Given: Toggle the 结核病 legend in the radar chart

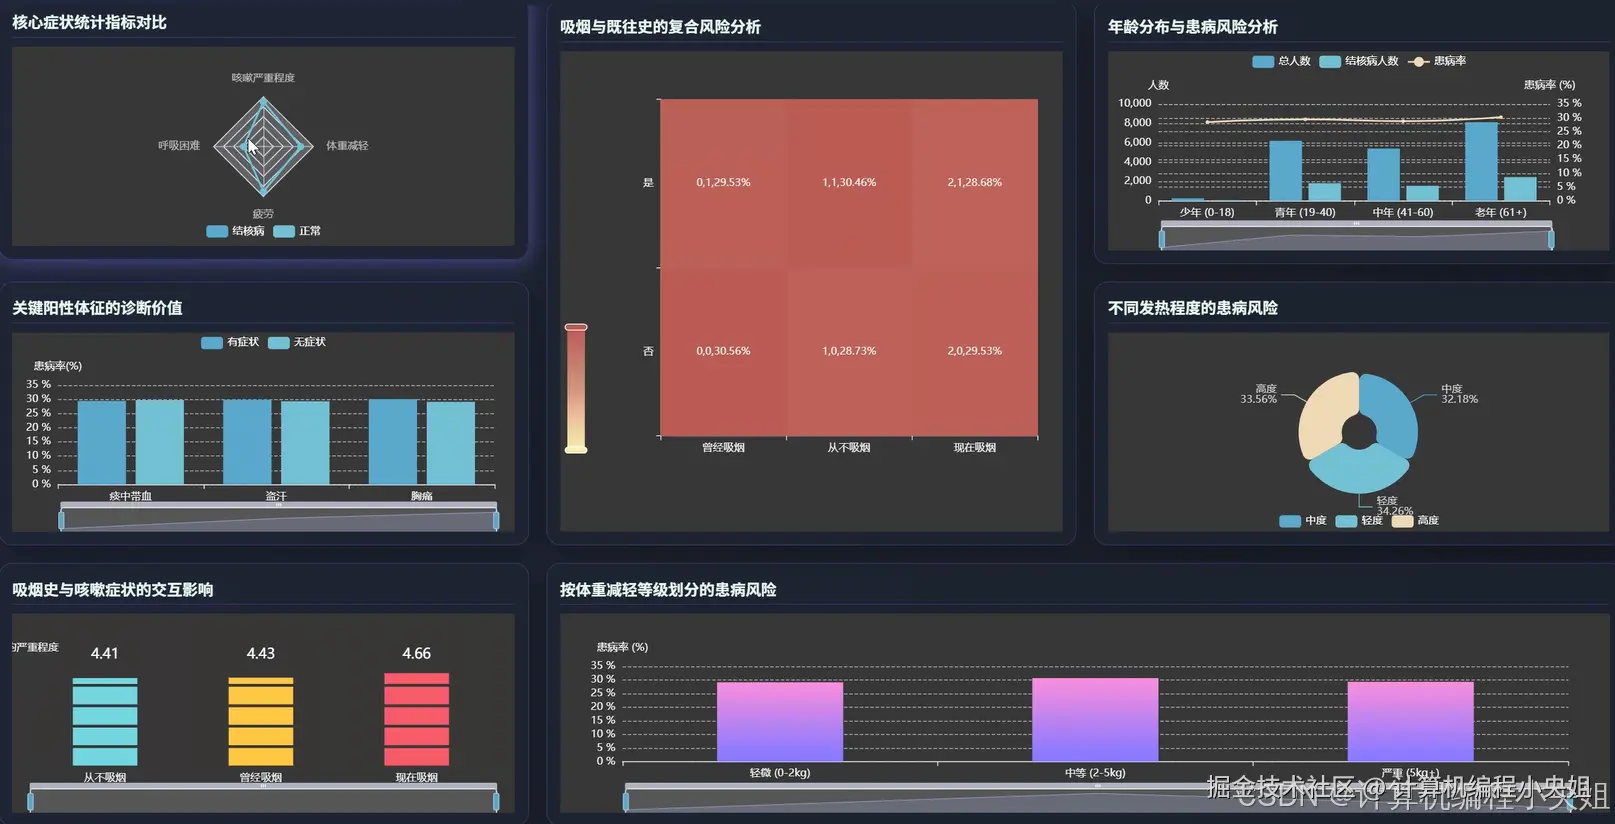Looking at the screenshot, I should tap(235, 231).
